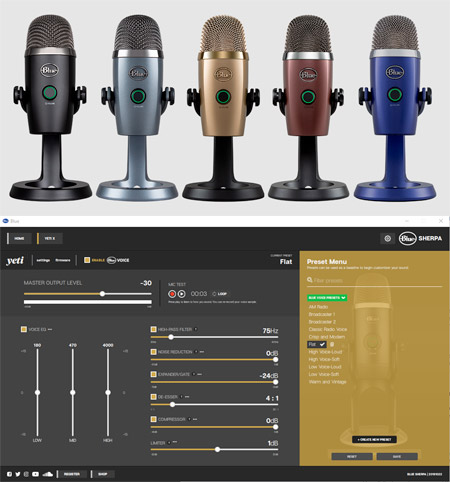
Task: Expand advanced options beside Expander/Gate
Action: click(199, 374)
